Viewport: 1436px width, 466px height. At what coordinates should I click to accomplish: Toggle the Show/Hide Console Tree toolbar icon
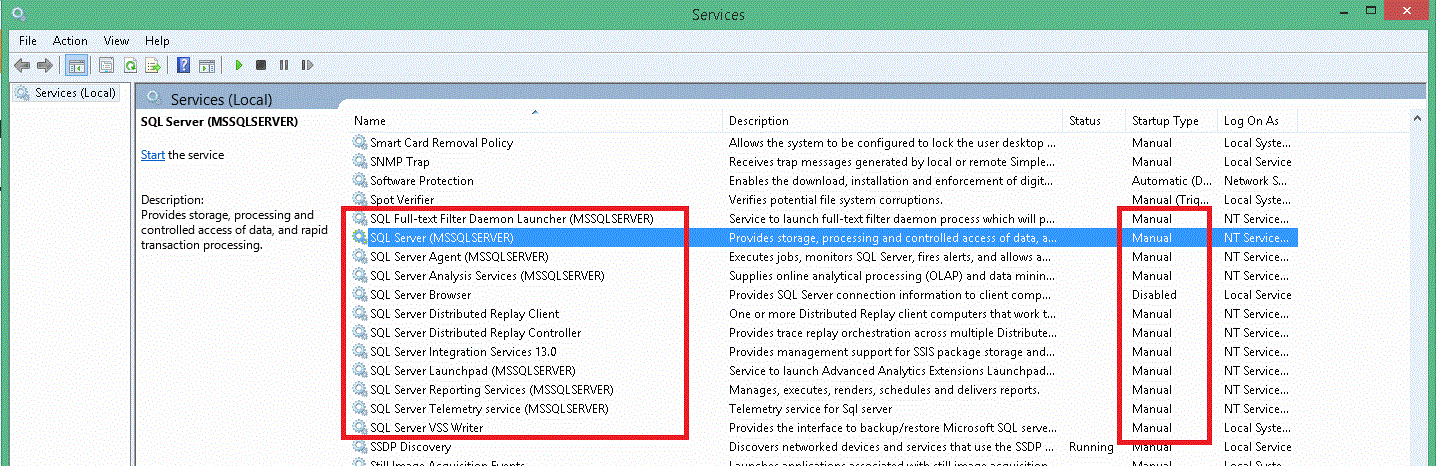point(75,65)
